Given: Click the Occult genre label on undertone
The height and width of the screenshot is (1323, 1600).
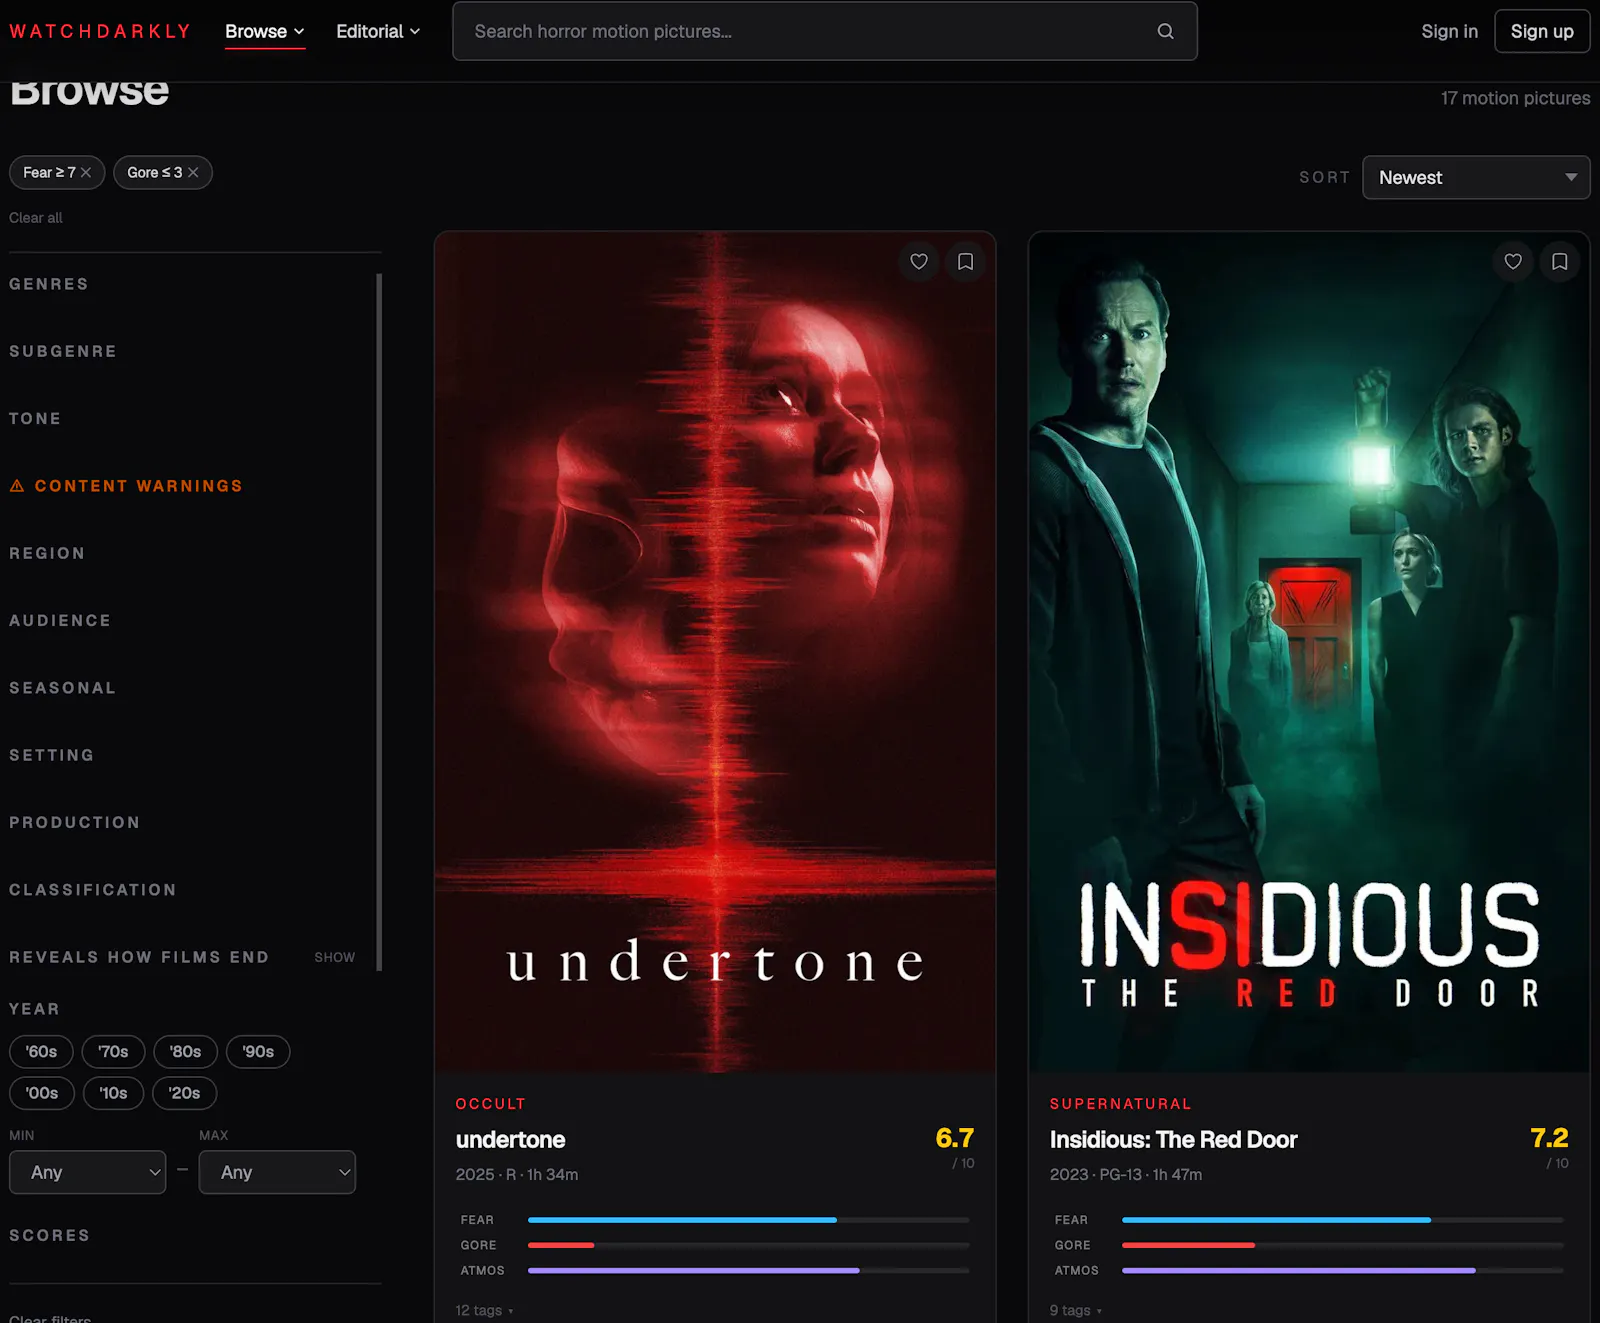Looking at the screenshot, I should click(490, 1104).
